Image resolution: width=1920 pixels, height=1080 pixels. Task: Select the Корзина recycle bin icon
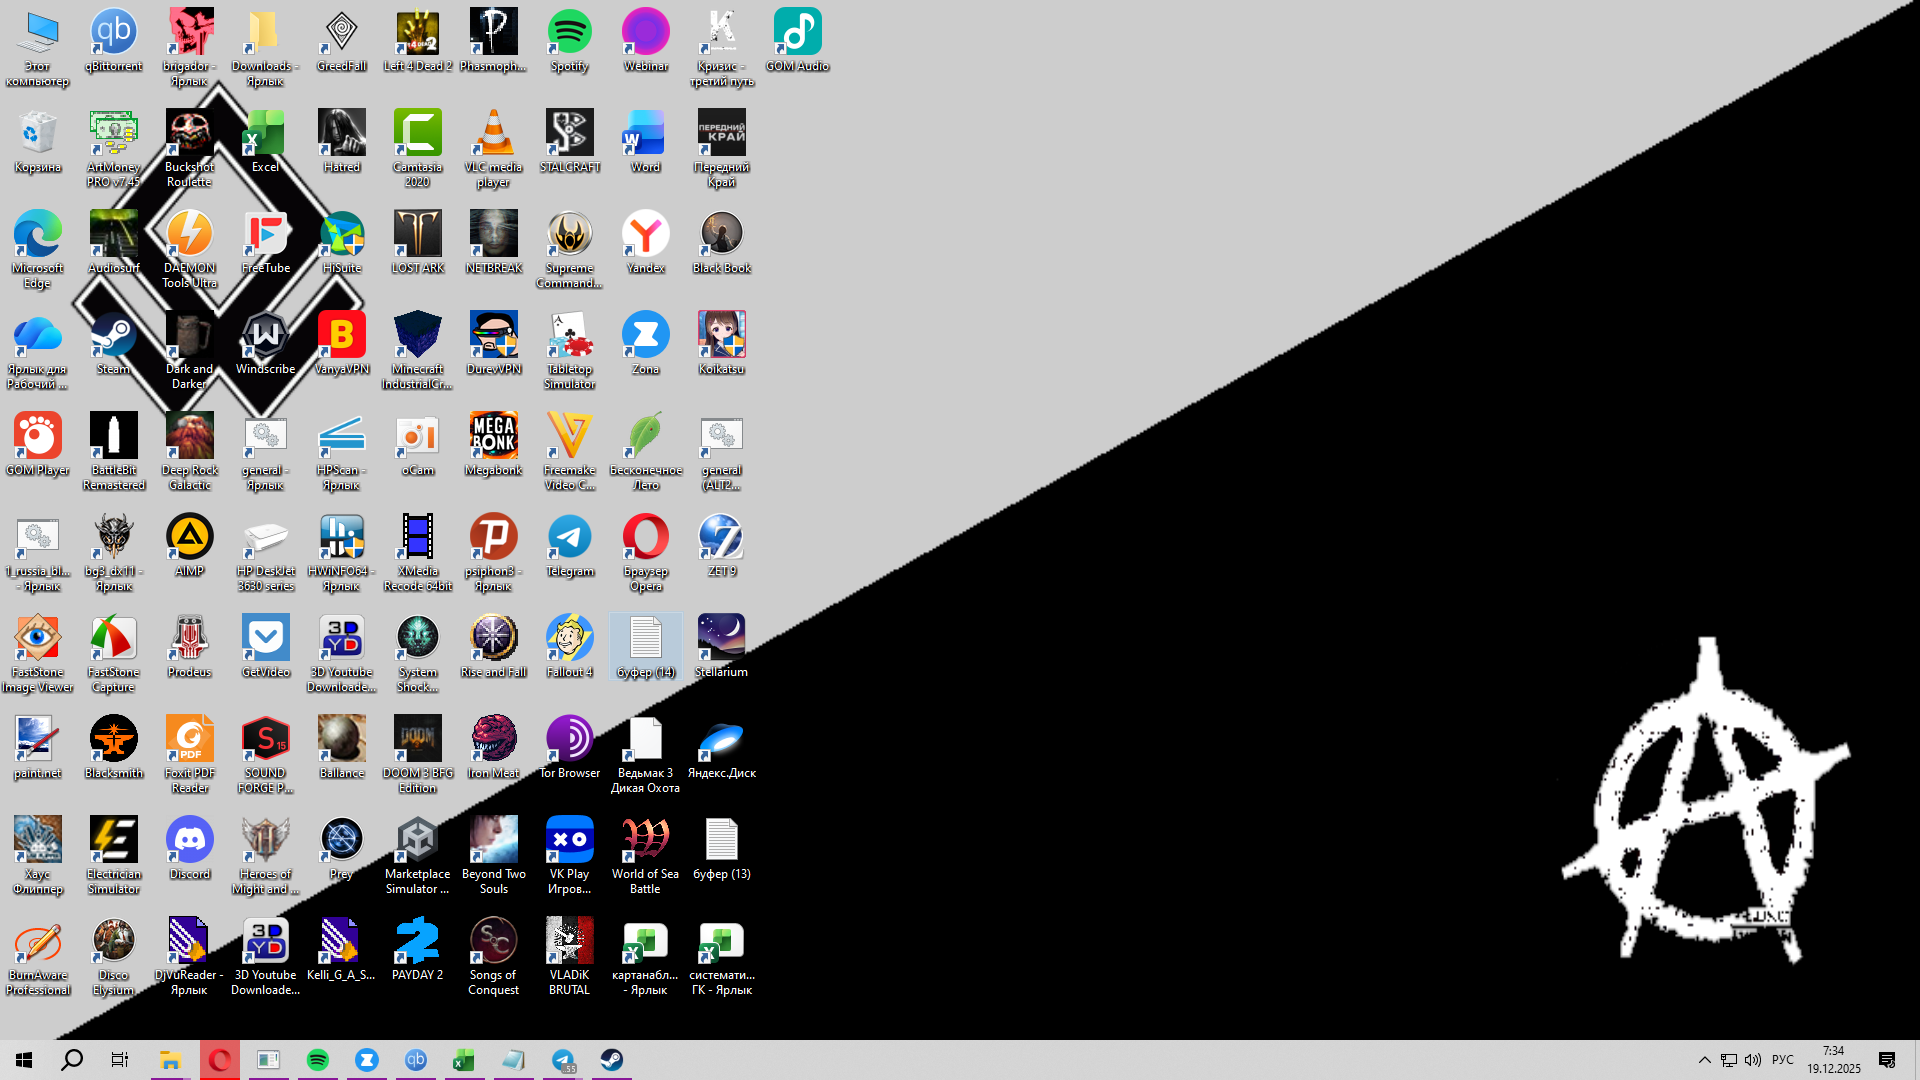tap(38, 135)
